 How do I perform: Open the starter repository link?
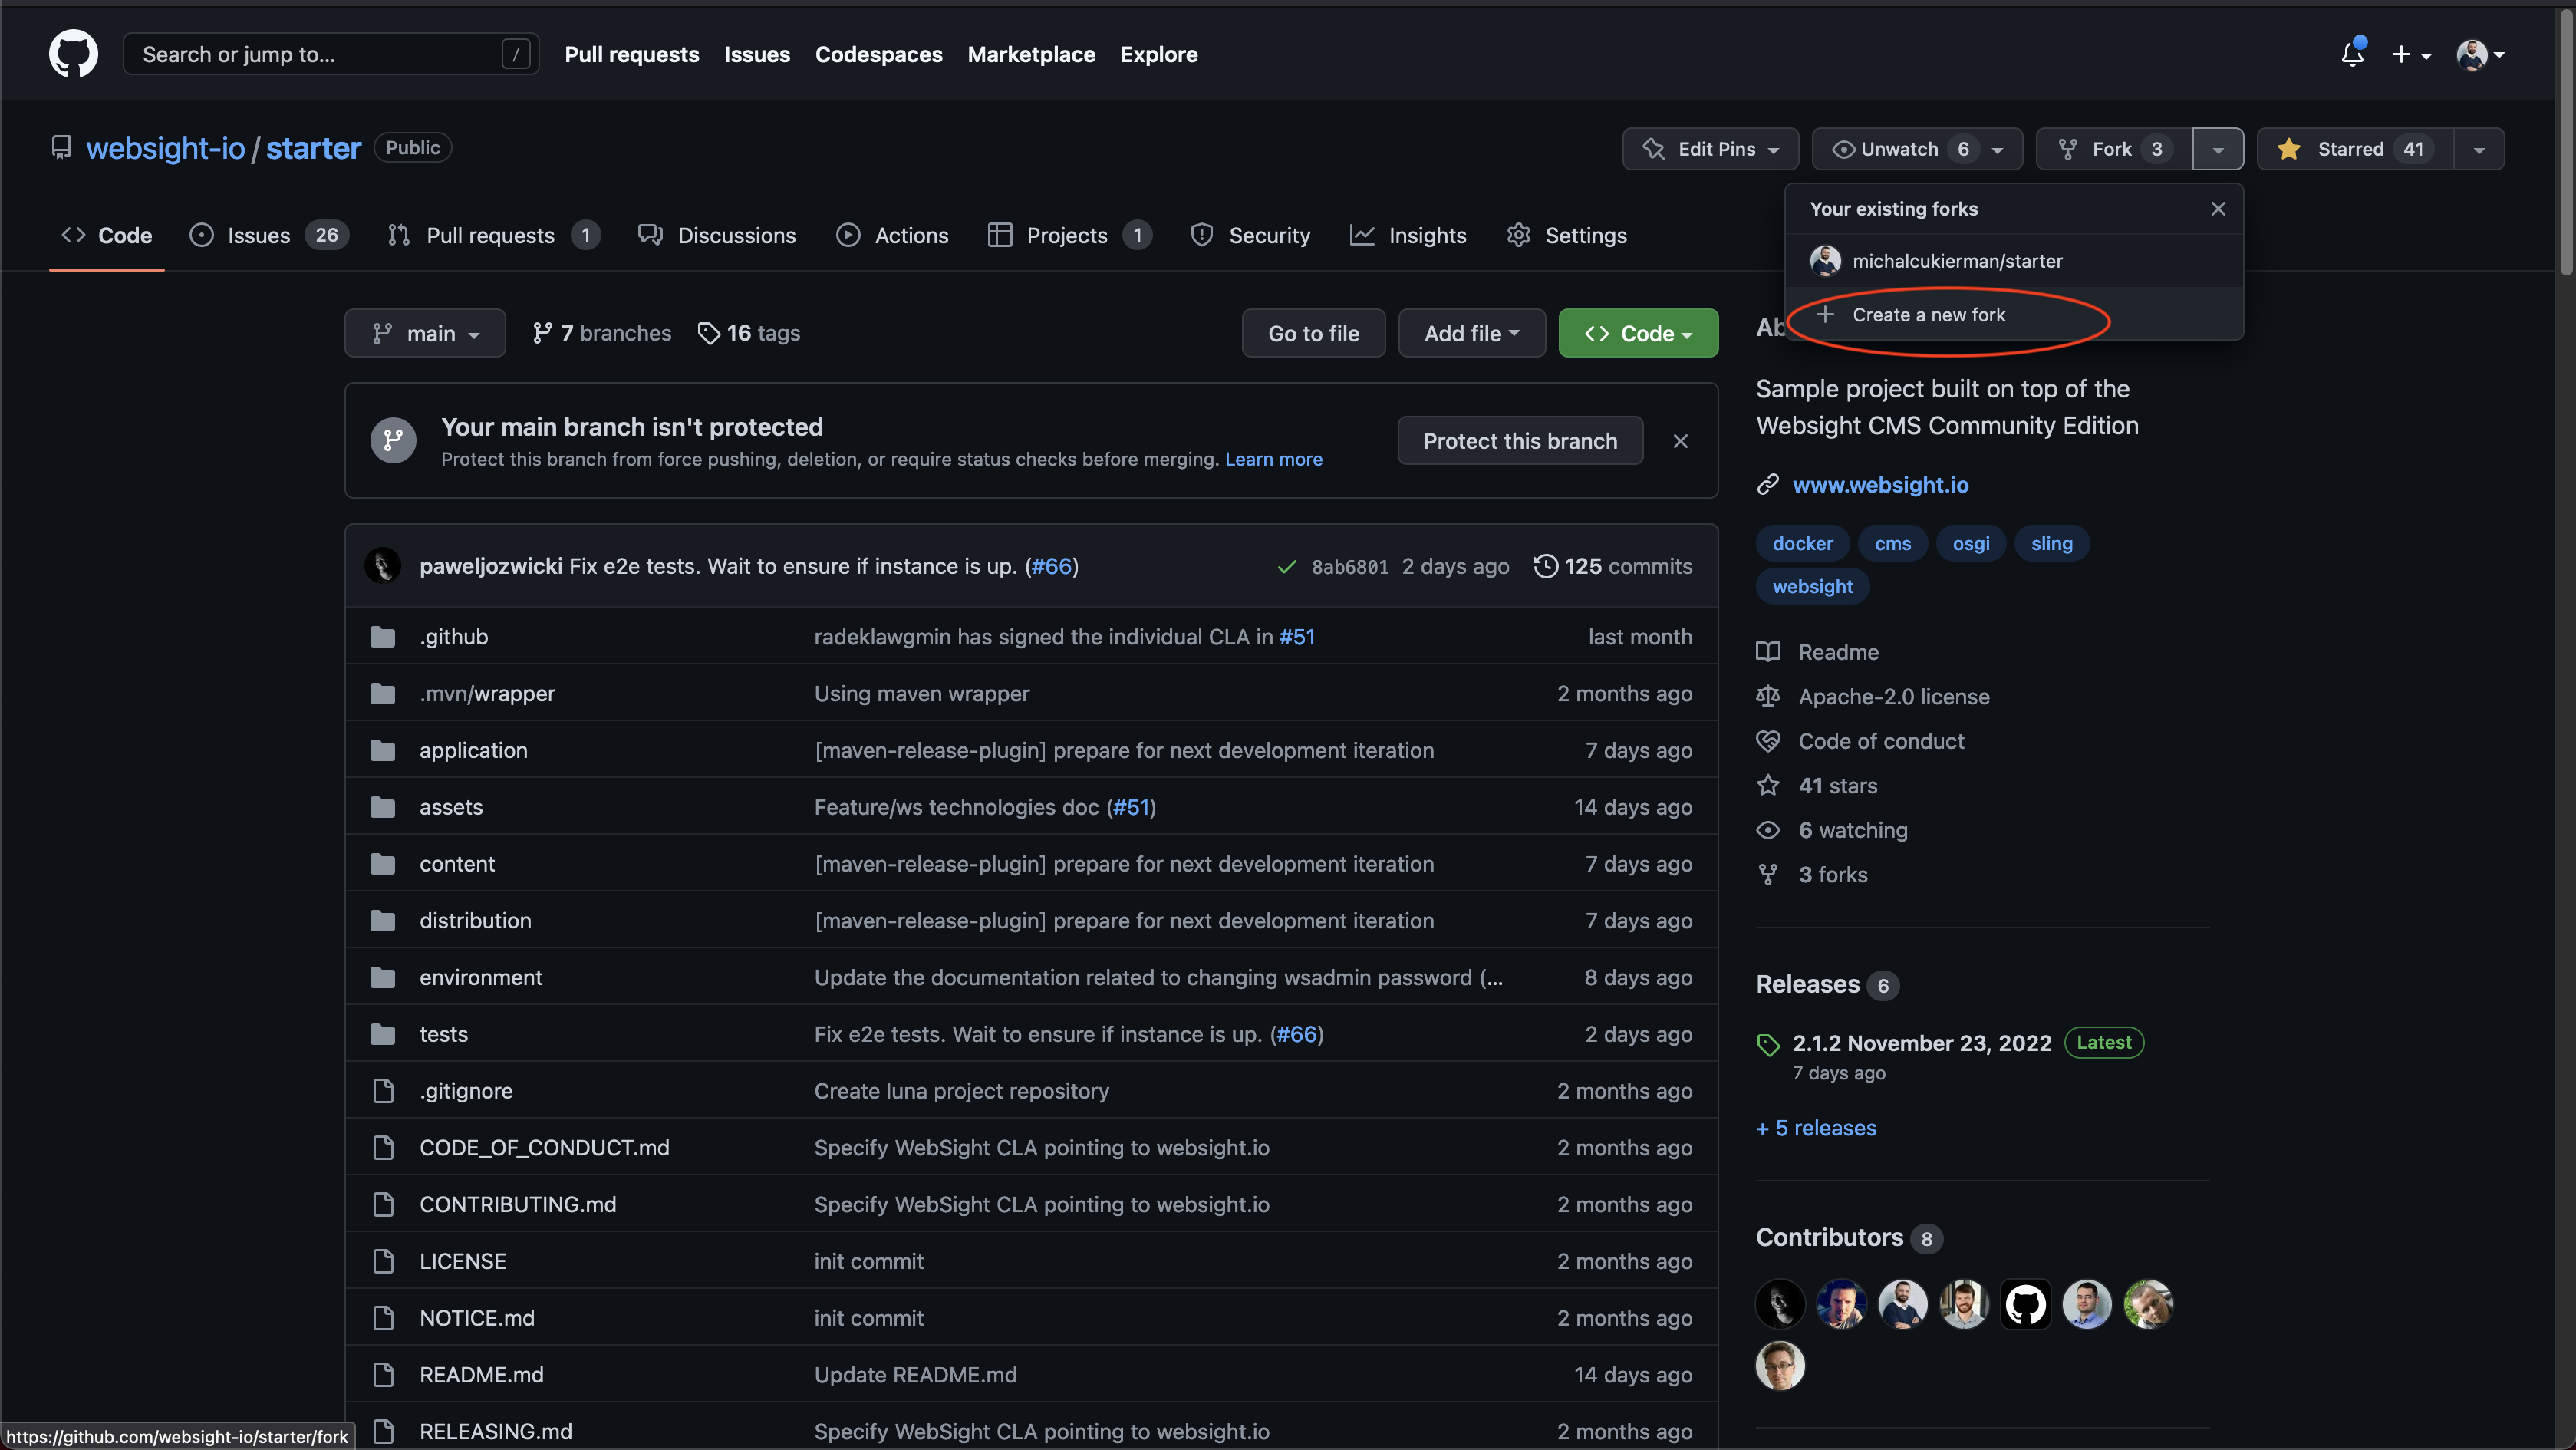click(313, 148)
